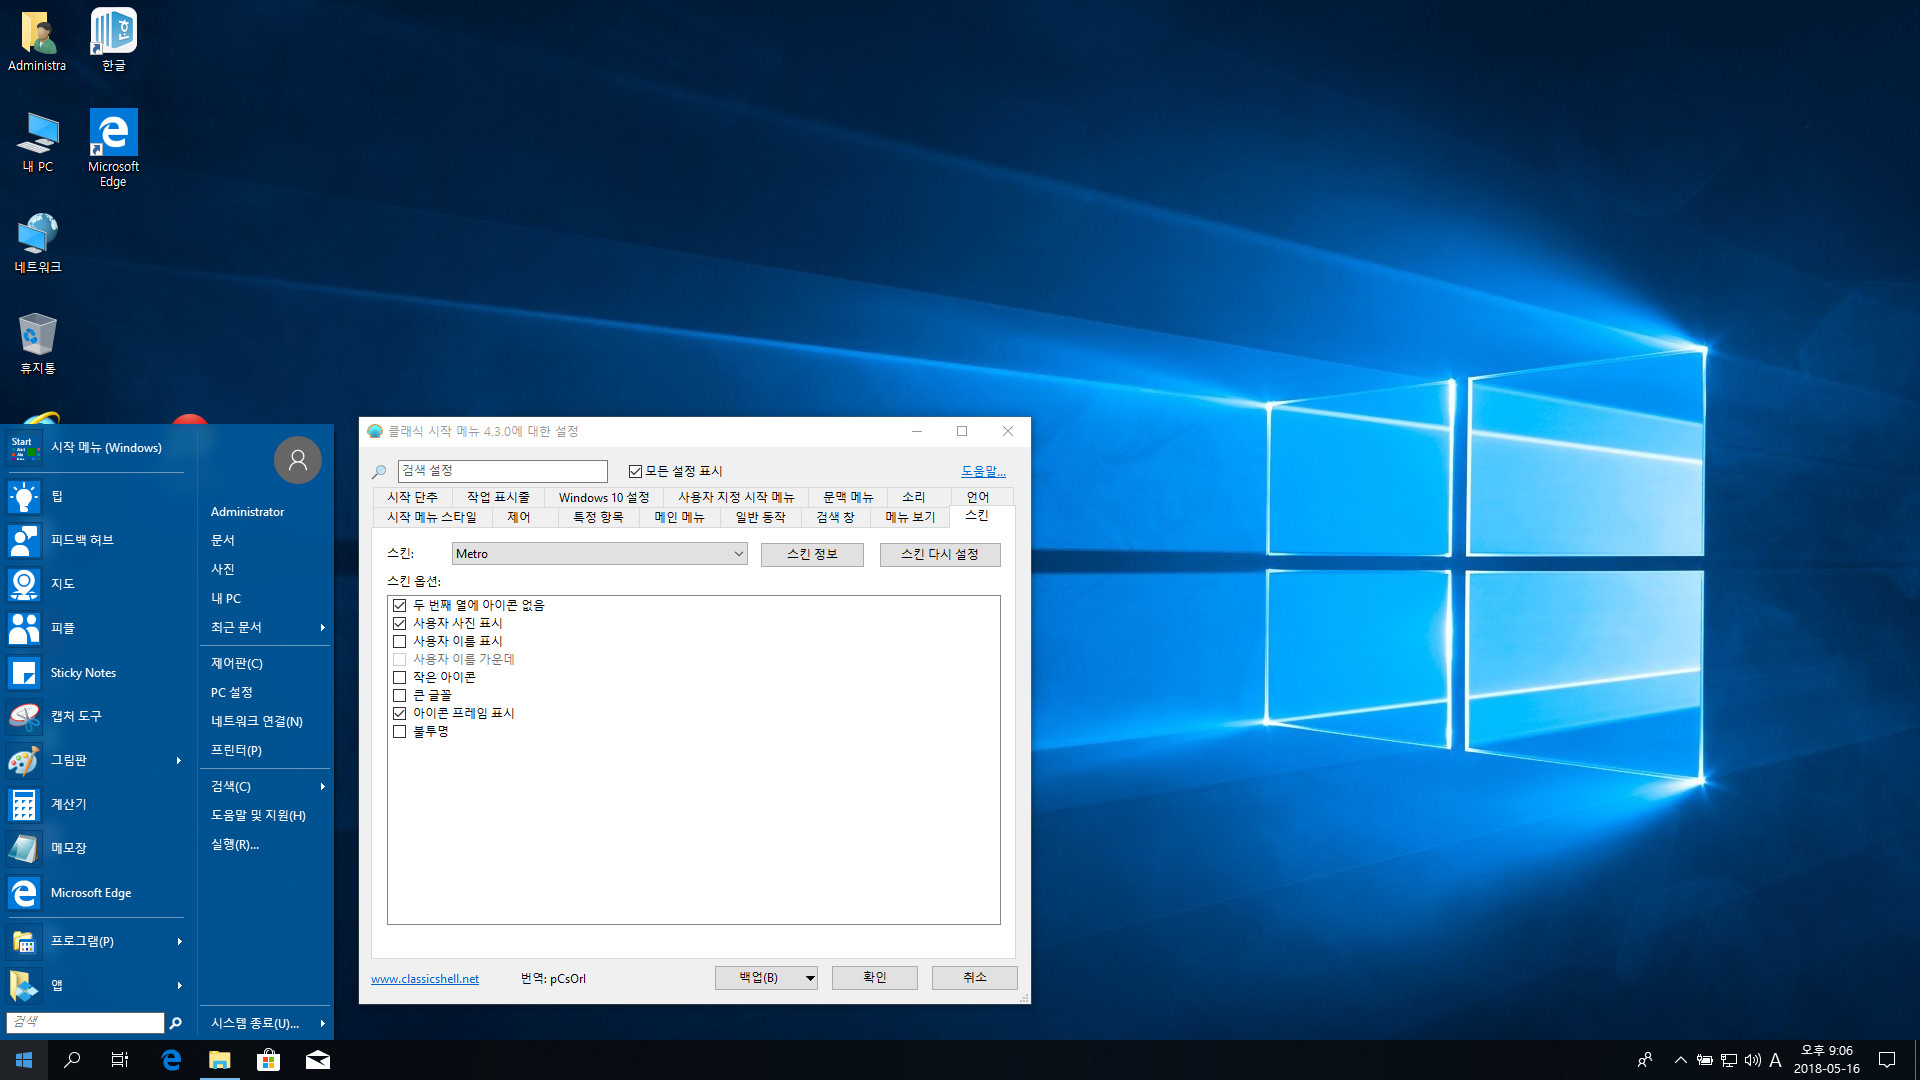Click the 검색 설정 search field

[x=502, y=471]
